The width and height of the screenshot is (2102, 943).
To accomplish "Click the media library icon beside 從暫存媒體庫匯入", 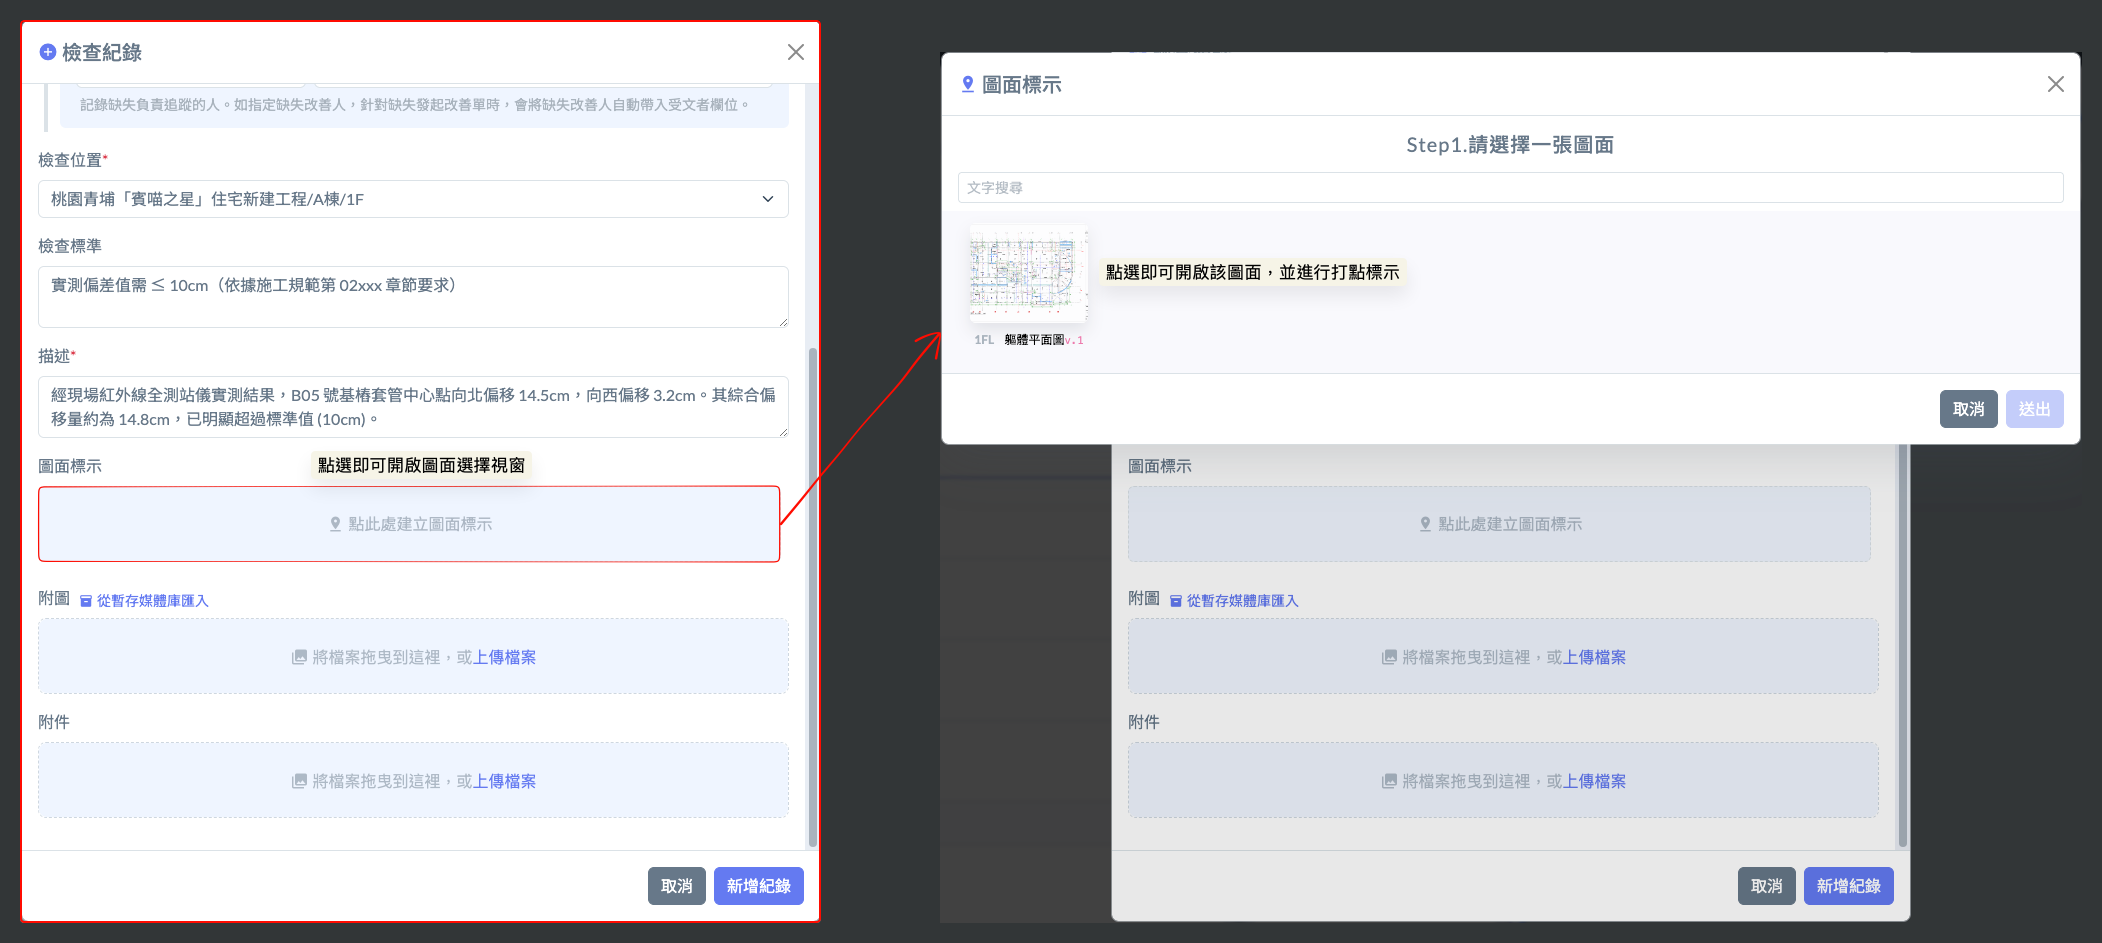I will [86, 601].
